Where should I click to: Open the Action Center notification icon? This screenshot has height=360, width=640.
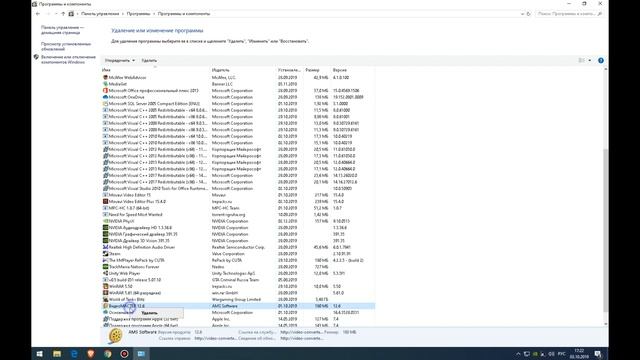tap(598, 353)
